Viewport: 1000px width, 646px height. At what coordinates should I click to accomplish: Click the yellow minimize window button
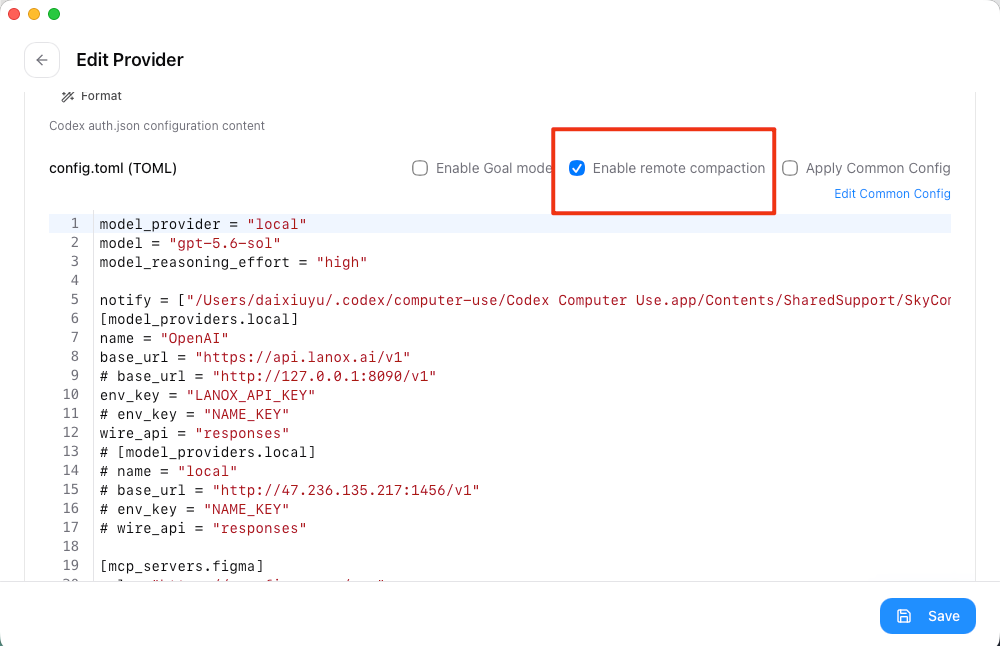[x=34, y=14]
